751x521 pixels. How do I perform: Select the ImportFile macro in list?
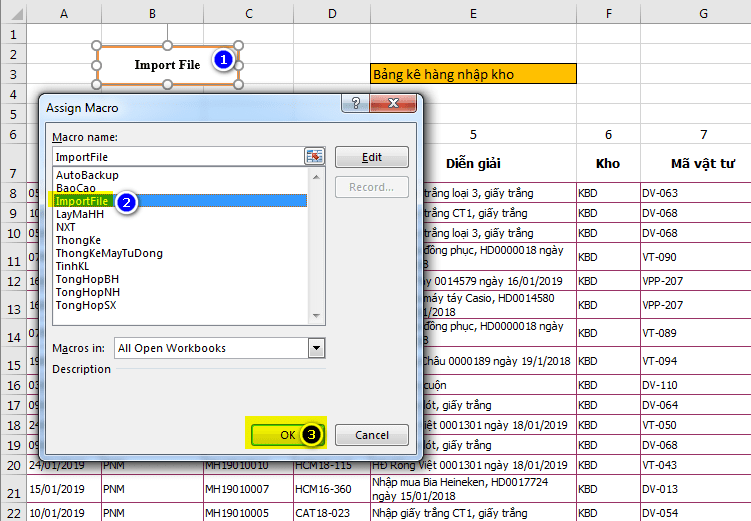pos(181,201)
